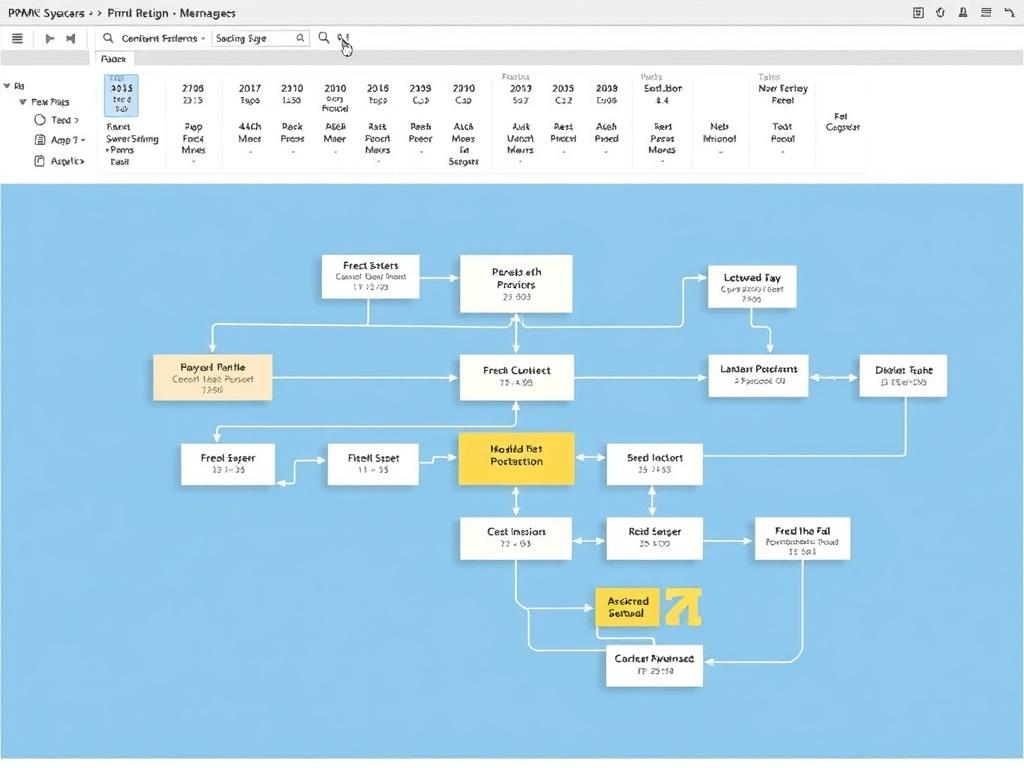Screen dimensions: 1024x768
Task: Click the save document icon in title bar
Action: pos(918,12)
